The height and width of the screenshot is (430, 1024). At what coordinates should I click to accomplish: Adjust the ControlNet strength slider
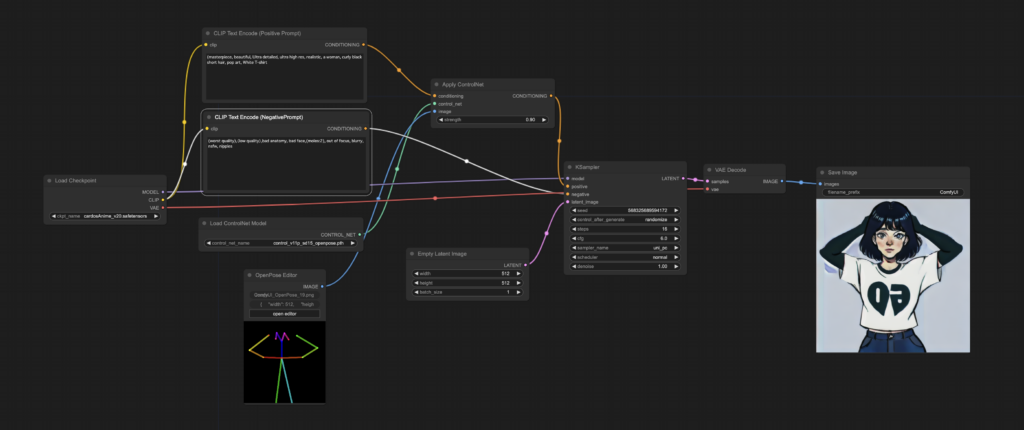(492, 120)
